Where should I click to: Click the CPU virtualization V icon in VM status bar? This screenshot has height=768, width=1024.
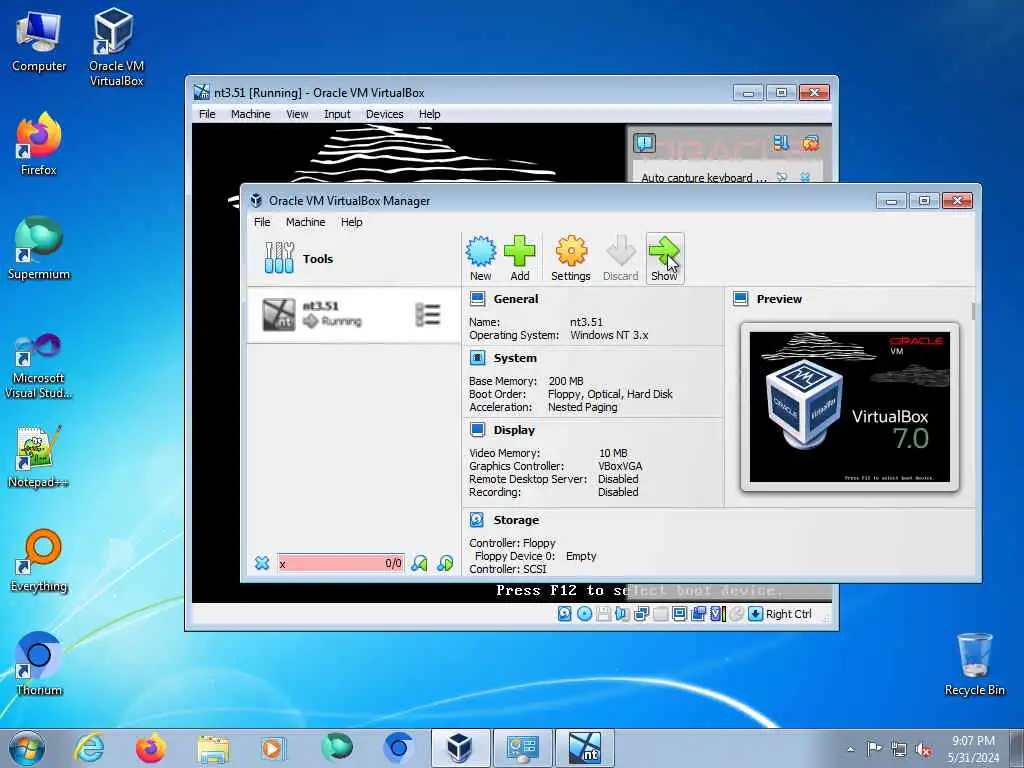[x=718, y=614]
